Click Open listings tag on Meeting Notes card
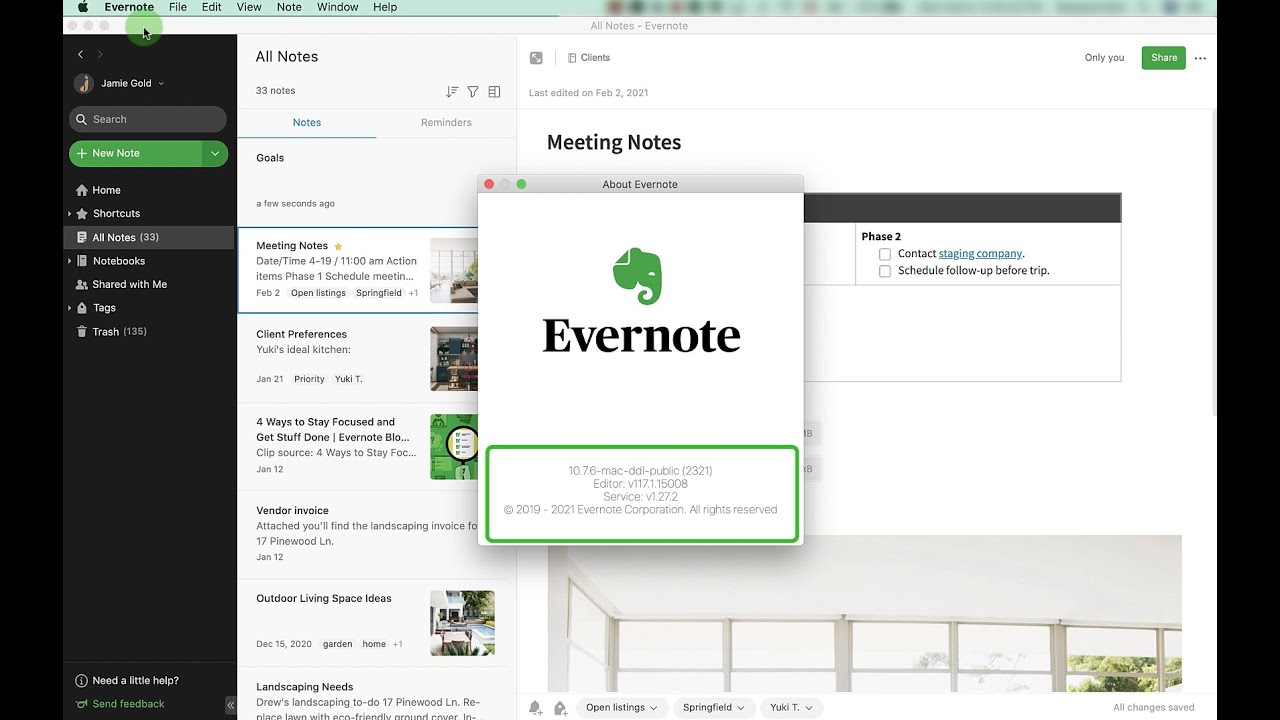 tap(318, 293)
